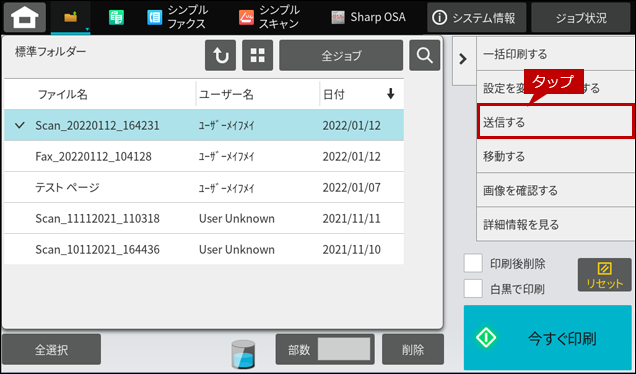Open Sharp OSA application
The height and width of the screenshot is (374, 636).
click(x=368, y=17)
